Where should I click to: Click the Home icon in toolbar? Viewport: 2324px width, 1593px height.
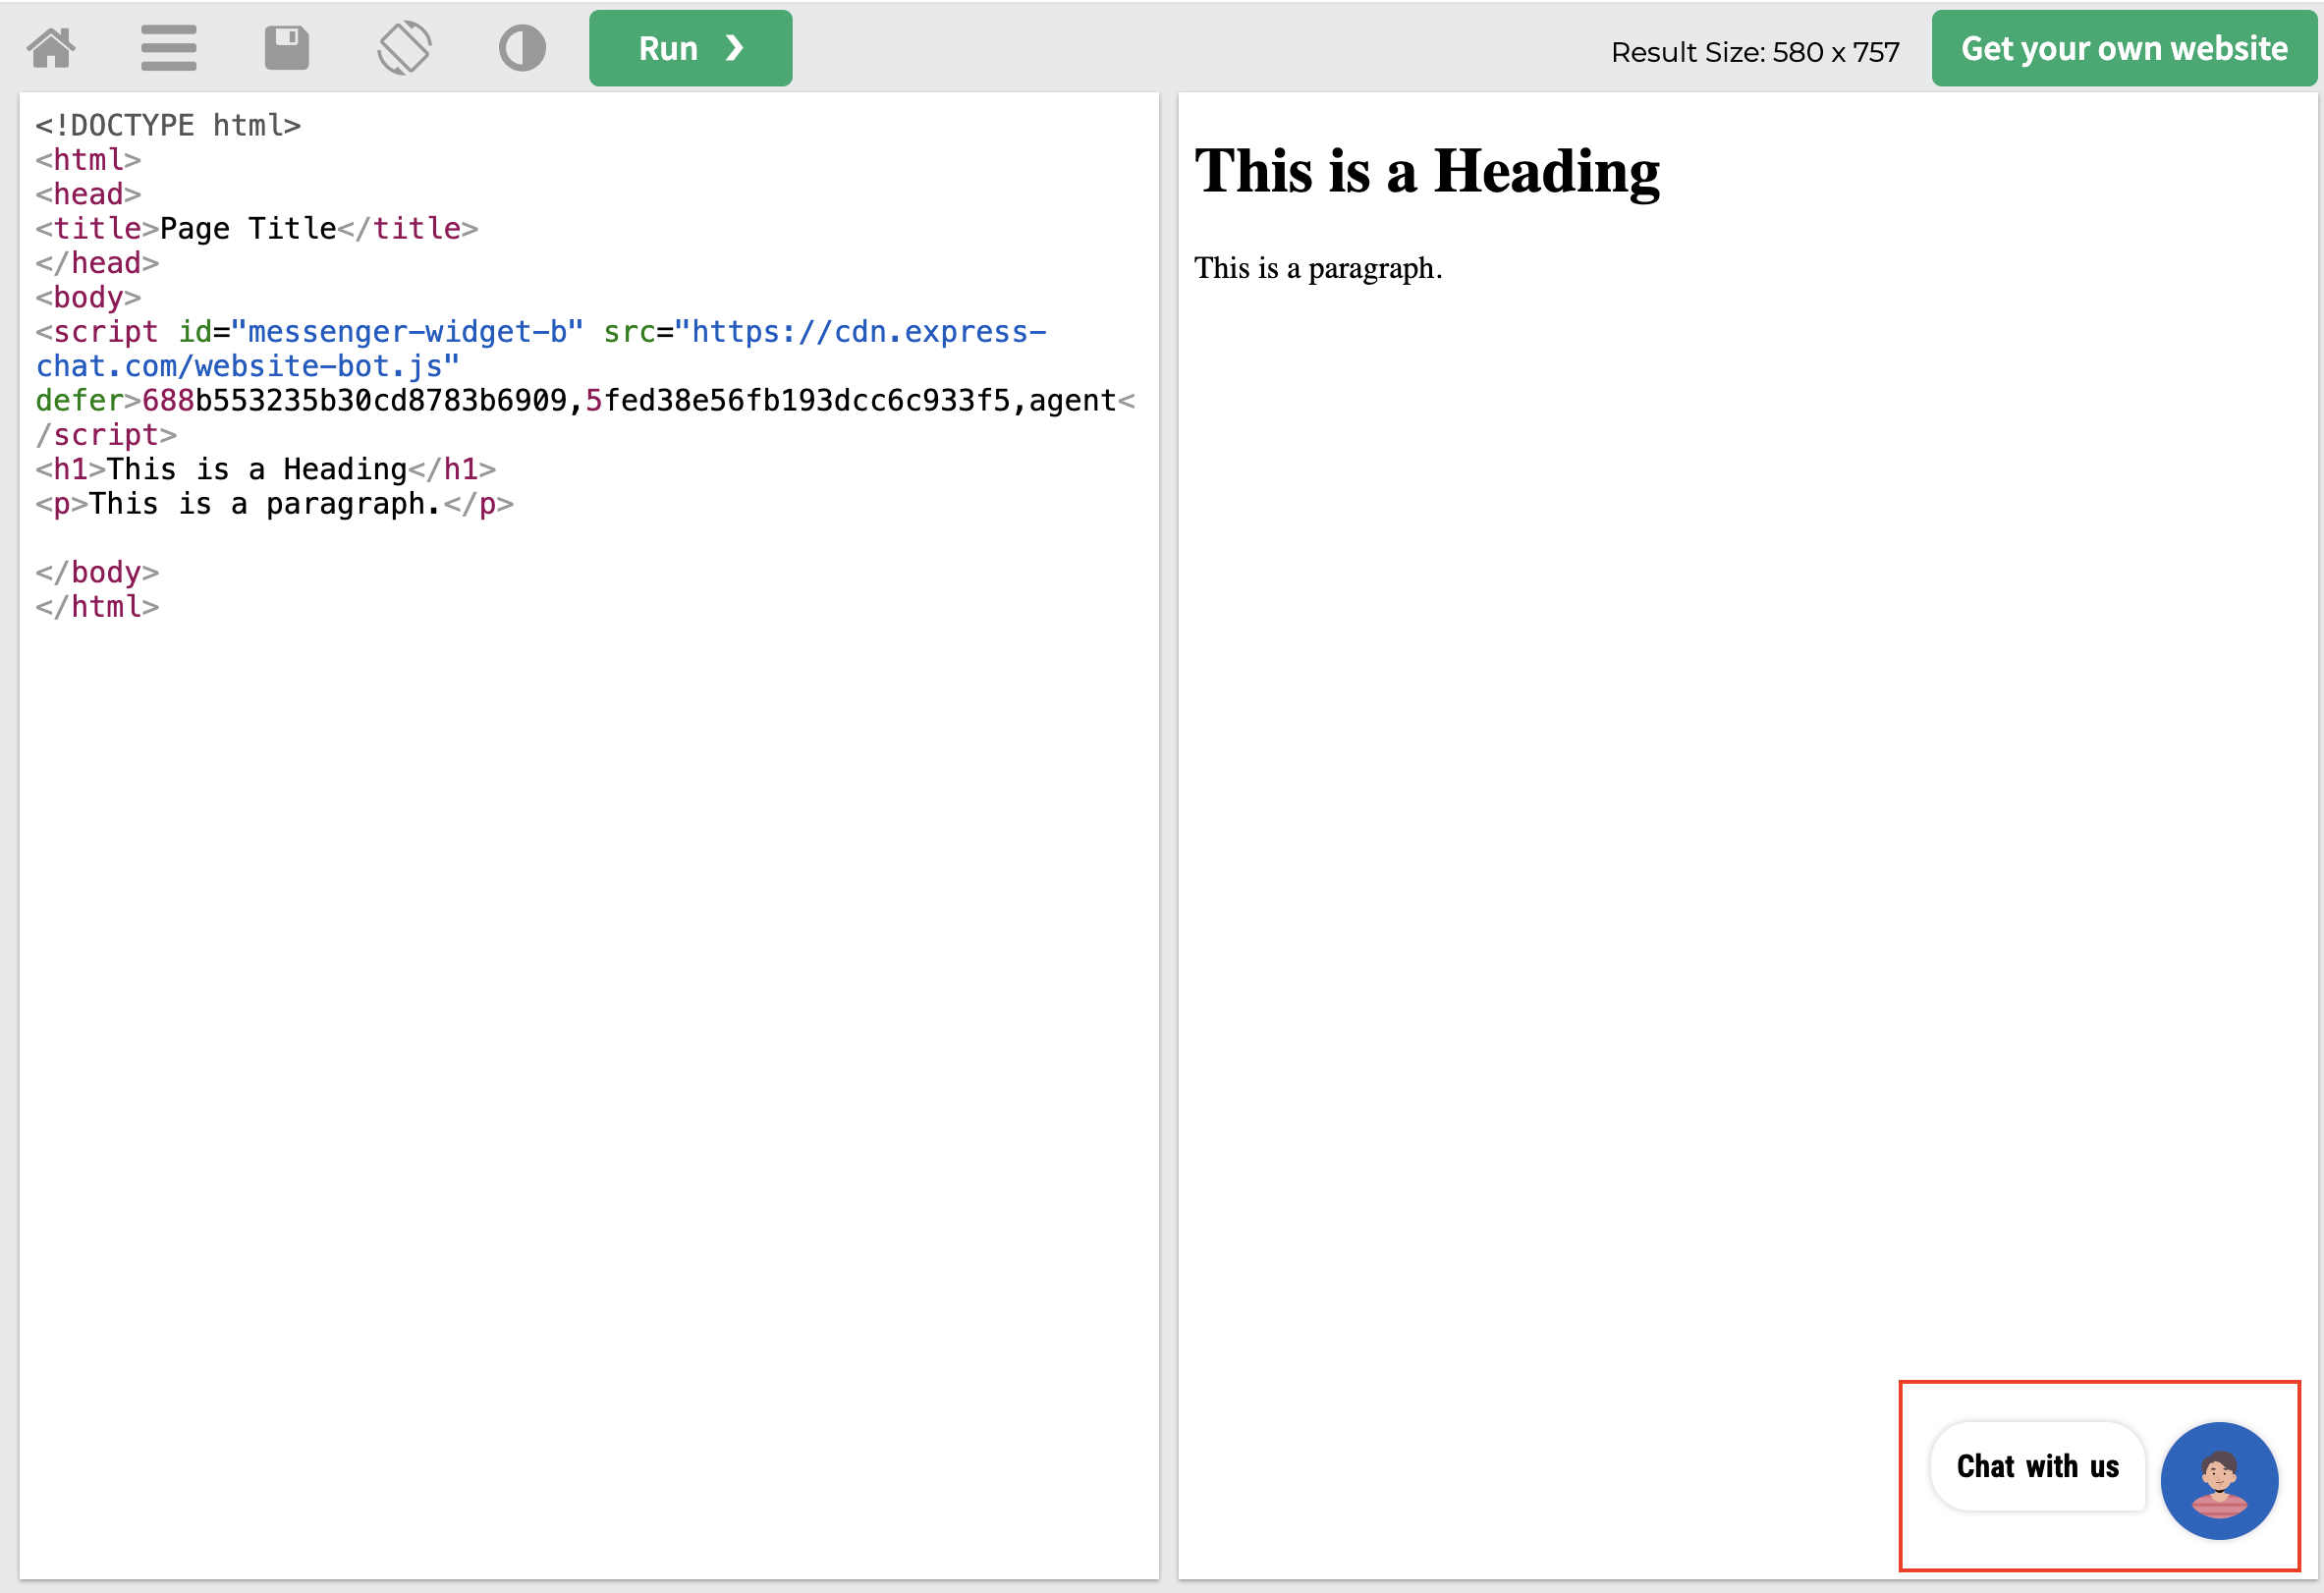[51, 48]
